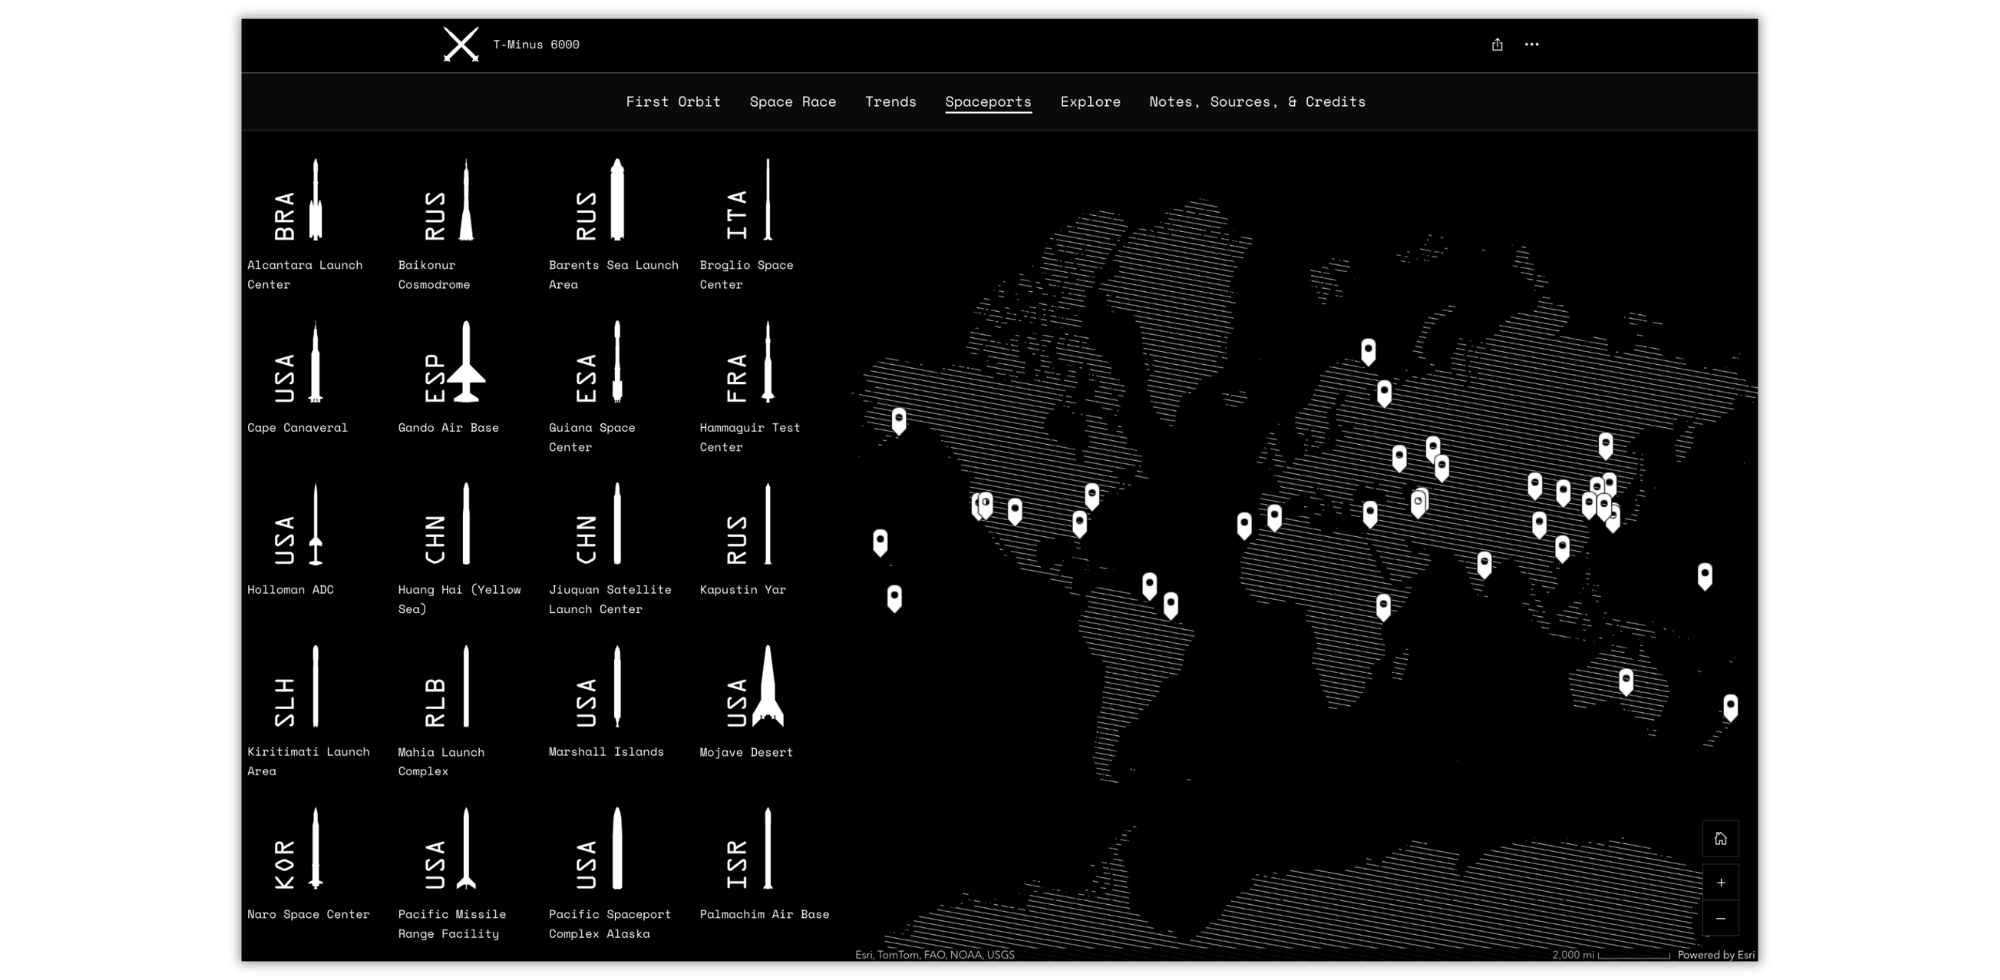Select the Hammaguir Test Center rocket icon
The width and height of the screenshot is (2000, 980).
pyautogui.click(x=768, y=362)
